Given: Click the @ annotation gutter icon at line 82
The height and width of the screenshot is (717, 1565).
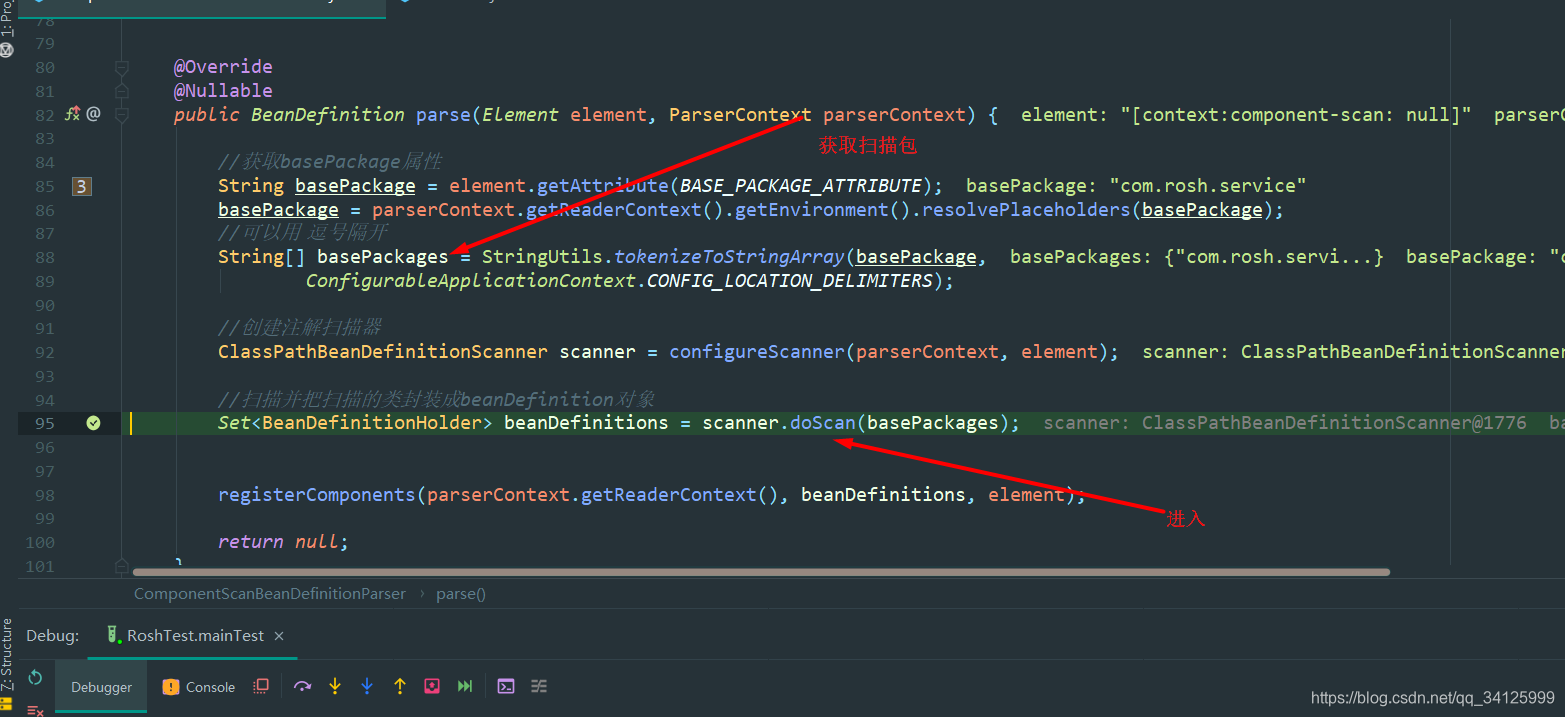Looking at the screenshot, I should (x=93, y=114).
